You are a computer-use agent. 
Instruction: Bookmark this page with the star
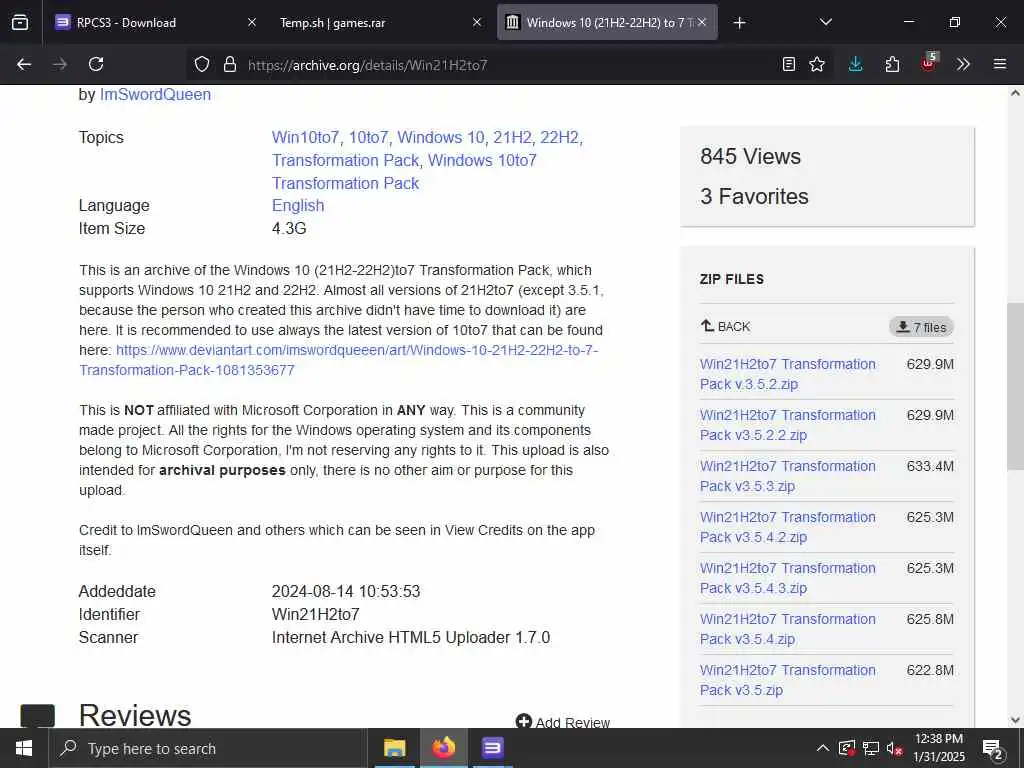coord(817,64)
